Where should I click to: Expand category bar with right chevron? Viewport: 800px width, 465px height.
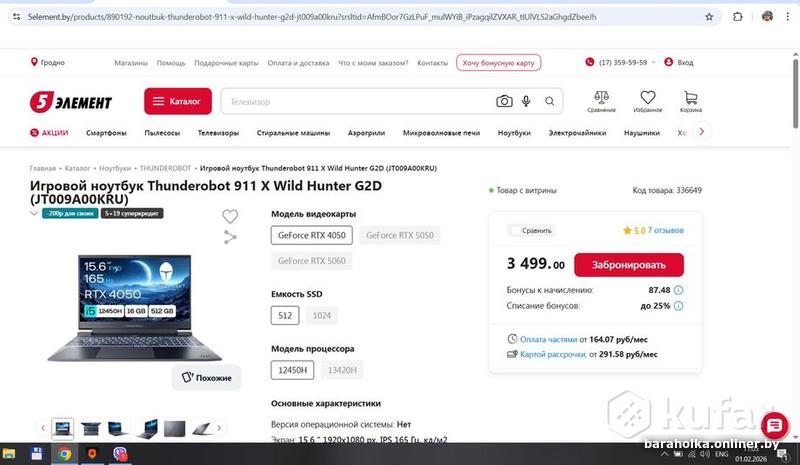pos(702,132)
